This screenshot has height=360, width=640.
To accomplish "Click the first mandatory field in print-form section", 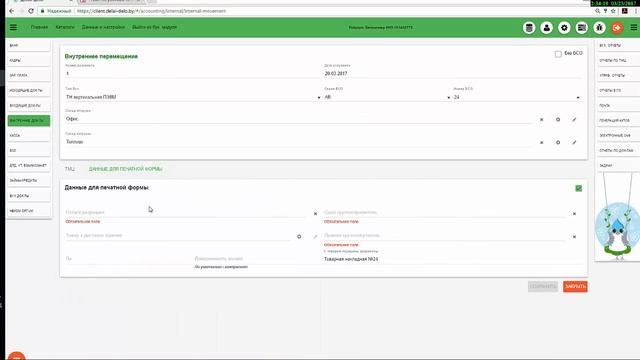I will [x=186, y=213].
